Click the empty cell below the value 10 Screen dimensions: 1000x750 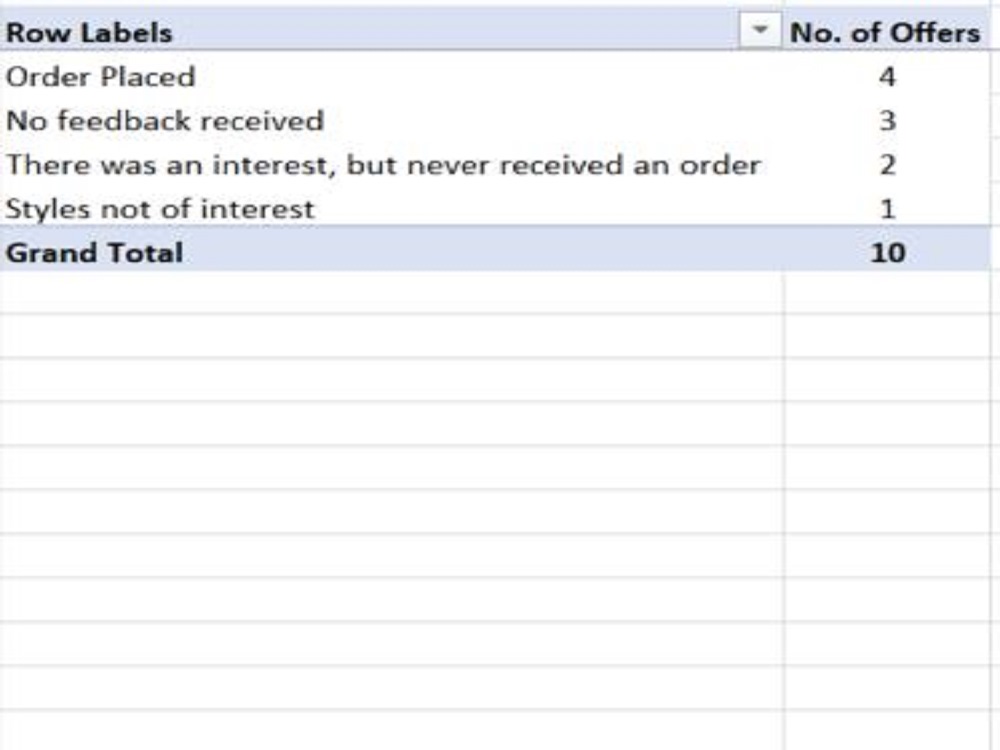coord(887,292)
